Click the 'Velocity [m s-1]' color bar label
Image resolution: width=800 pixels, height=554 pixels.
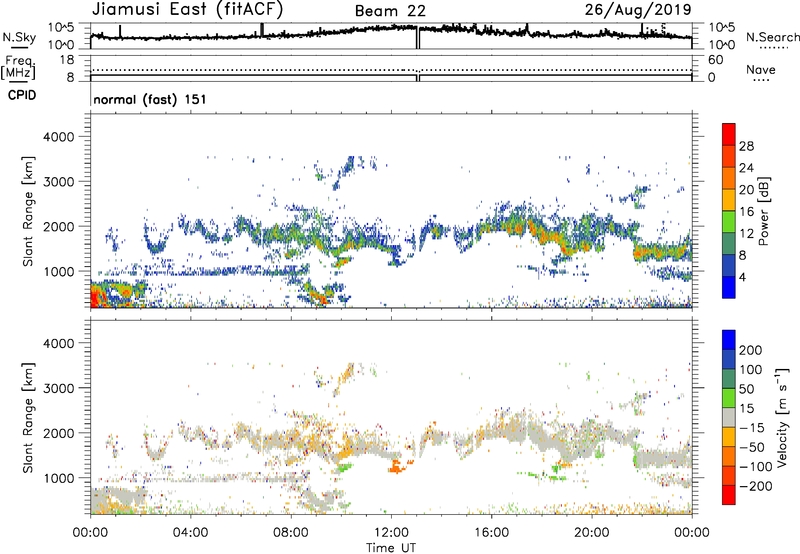click(781, 417)
